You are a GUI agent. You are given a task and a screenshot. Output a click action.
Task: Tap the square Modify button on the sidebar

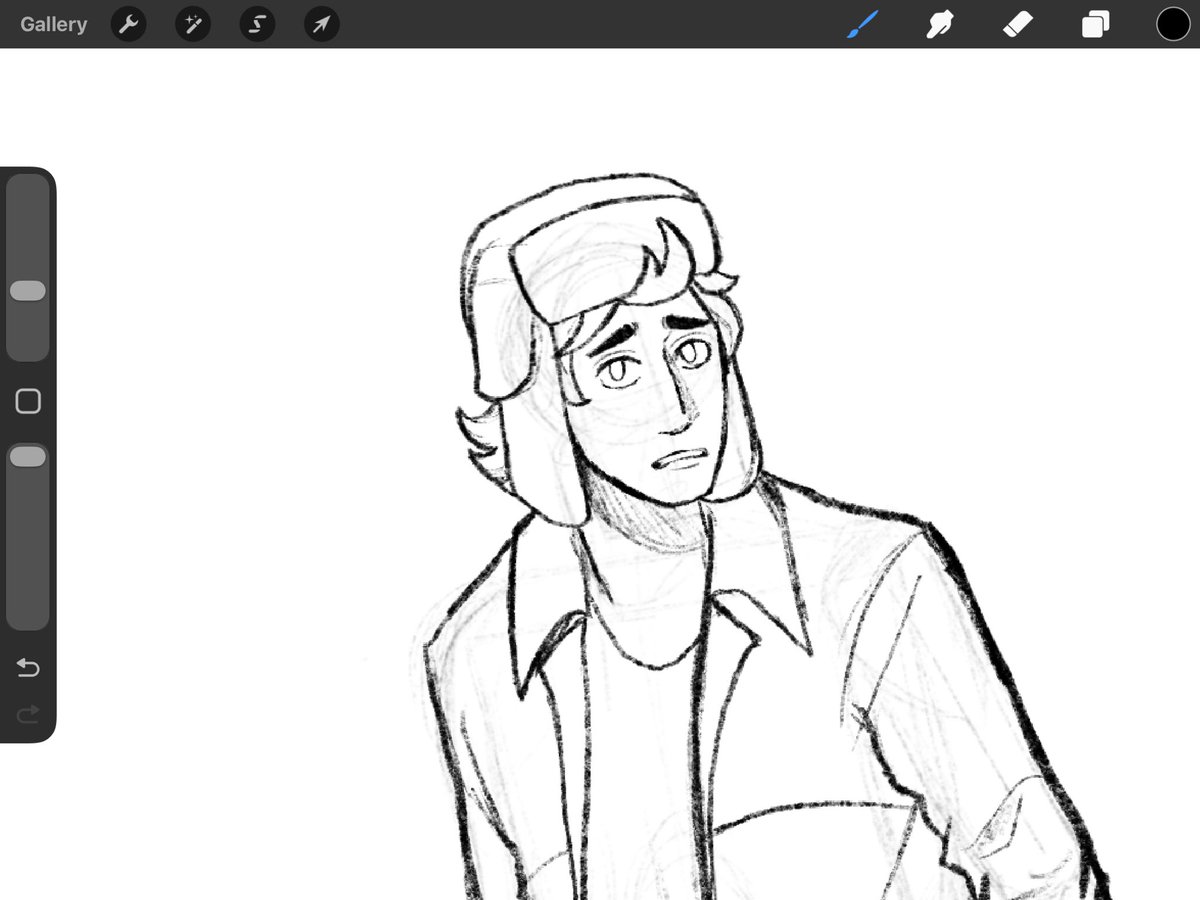click(28, 402)
